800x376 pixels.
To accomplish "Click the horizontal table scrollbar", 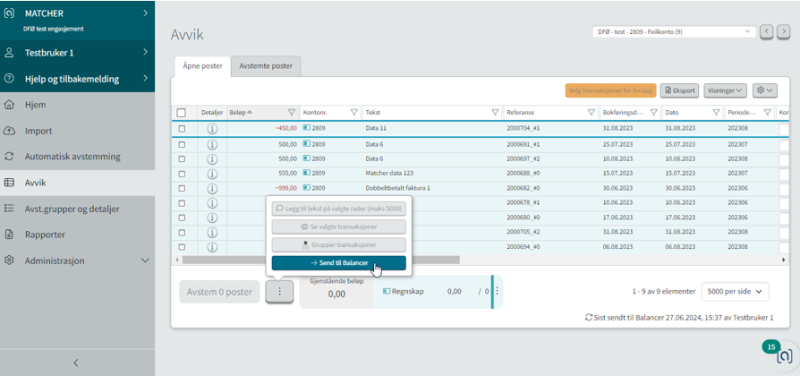I will pyautogui.click(x=321, y=260).
